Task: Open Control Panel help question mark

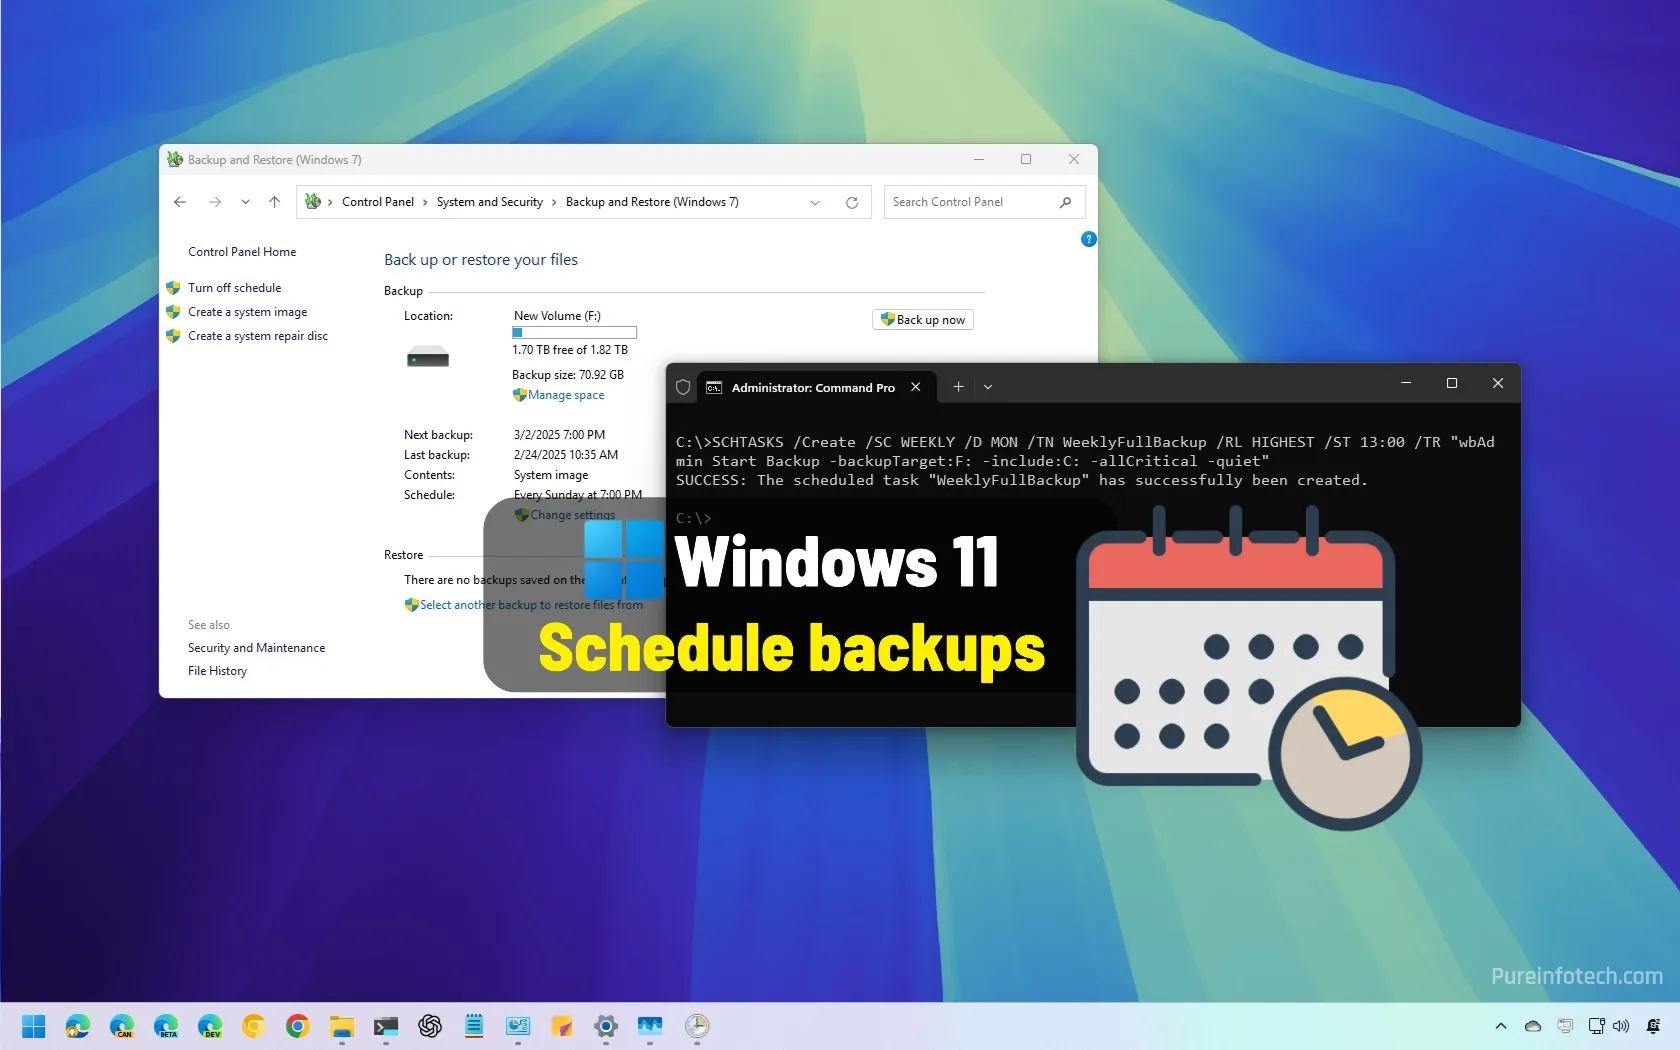Action: pyautogui.click(x=1089, y=239)
